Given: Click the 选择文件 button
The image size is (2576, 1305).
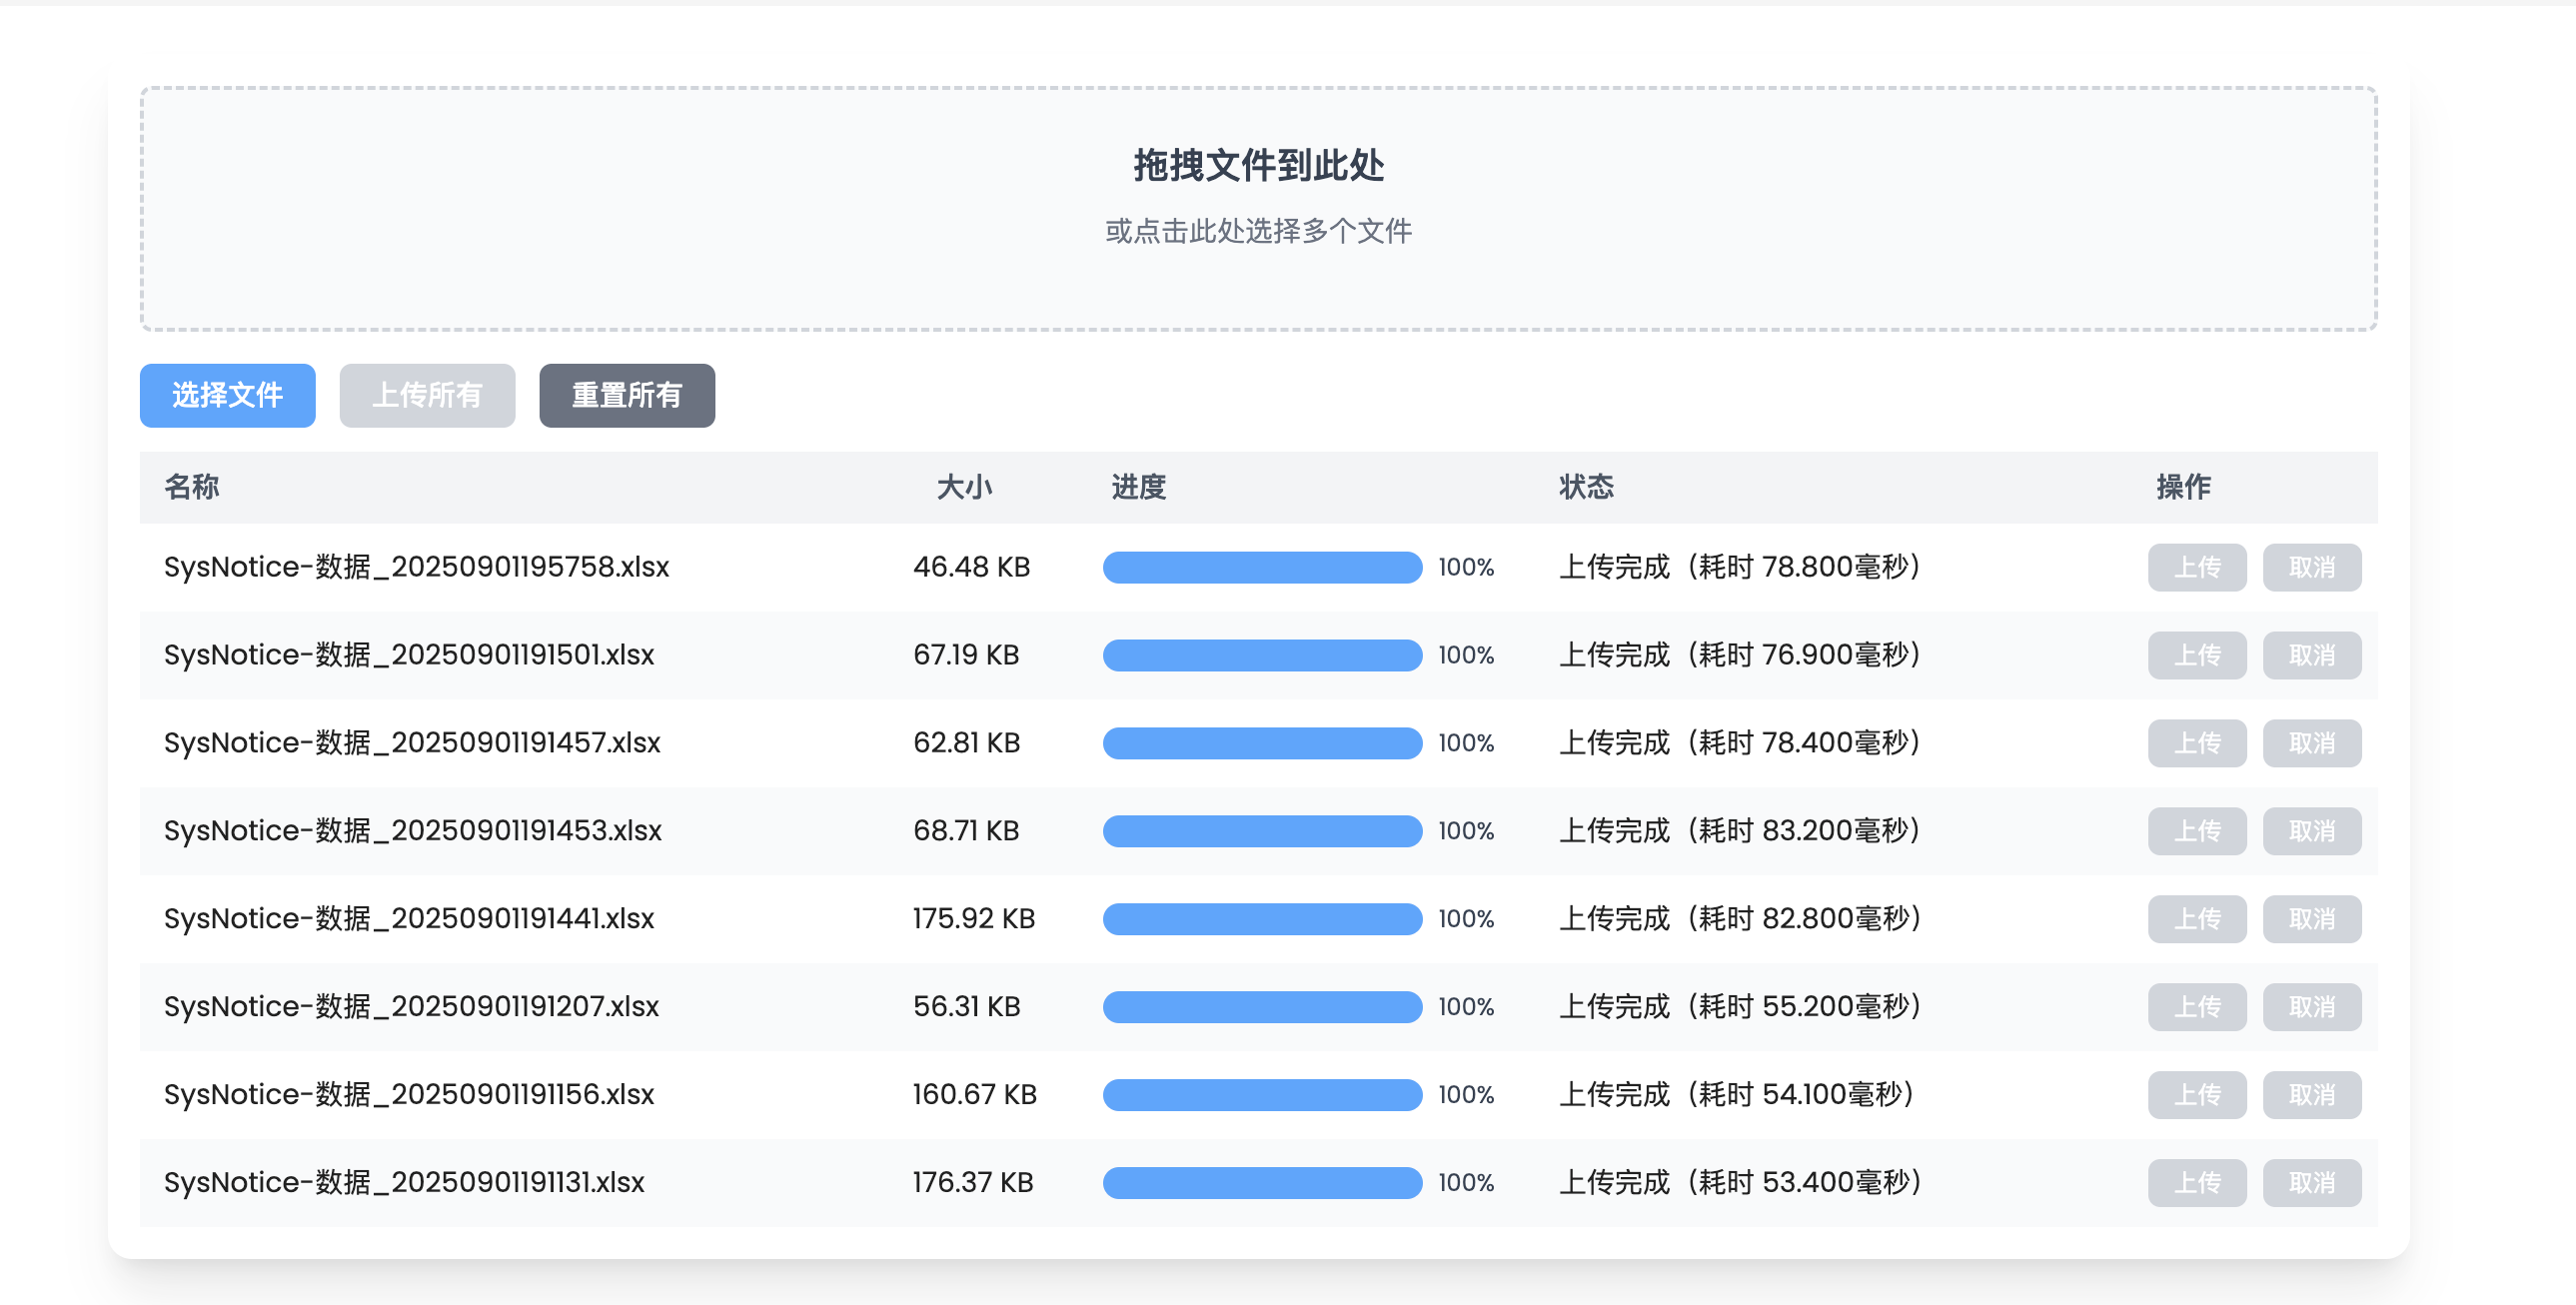Looking at the screenshot, I should tap(227, 395).
